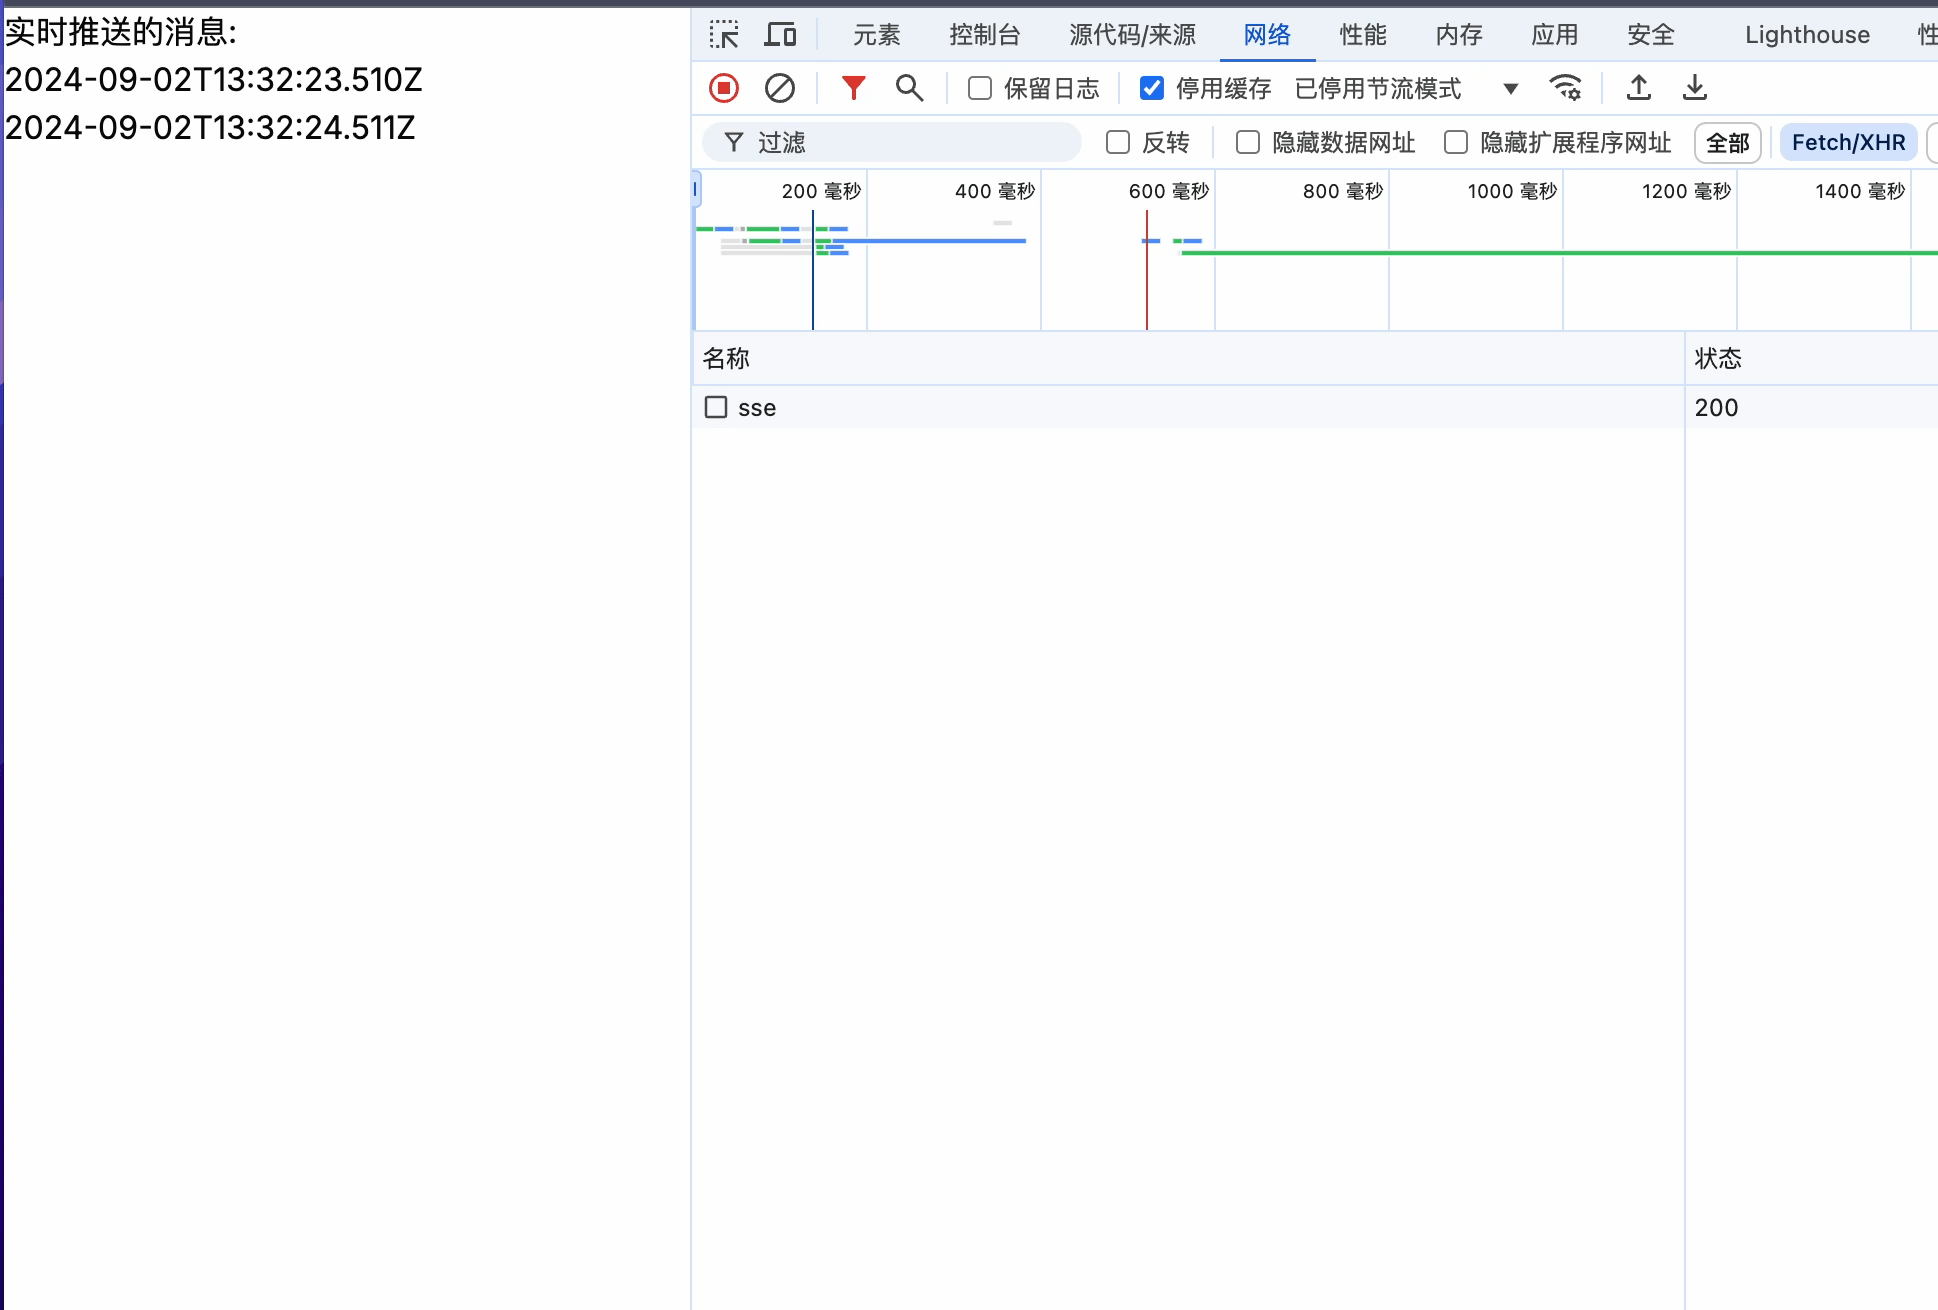
Task: Select the Fetch/XHR filter chip
Action: point(1848,142)
